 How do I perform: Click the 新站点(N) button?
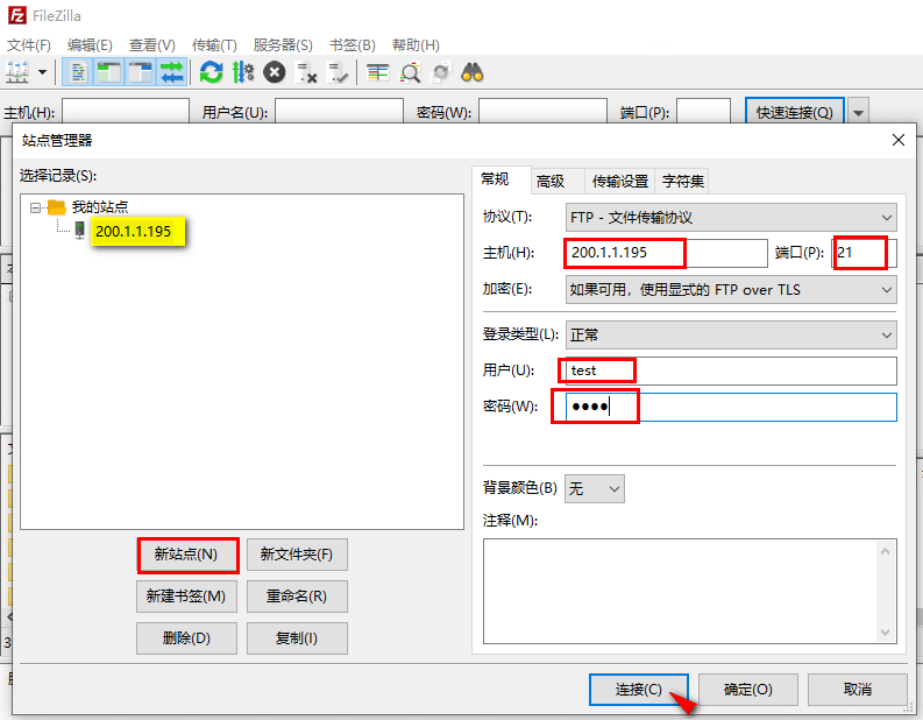[x=186, y=554]
